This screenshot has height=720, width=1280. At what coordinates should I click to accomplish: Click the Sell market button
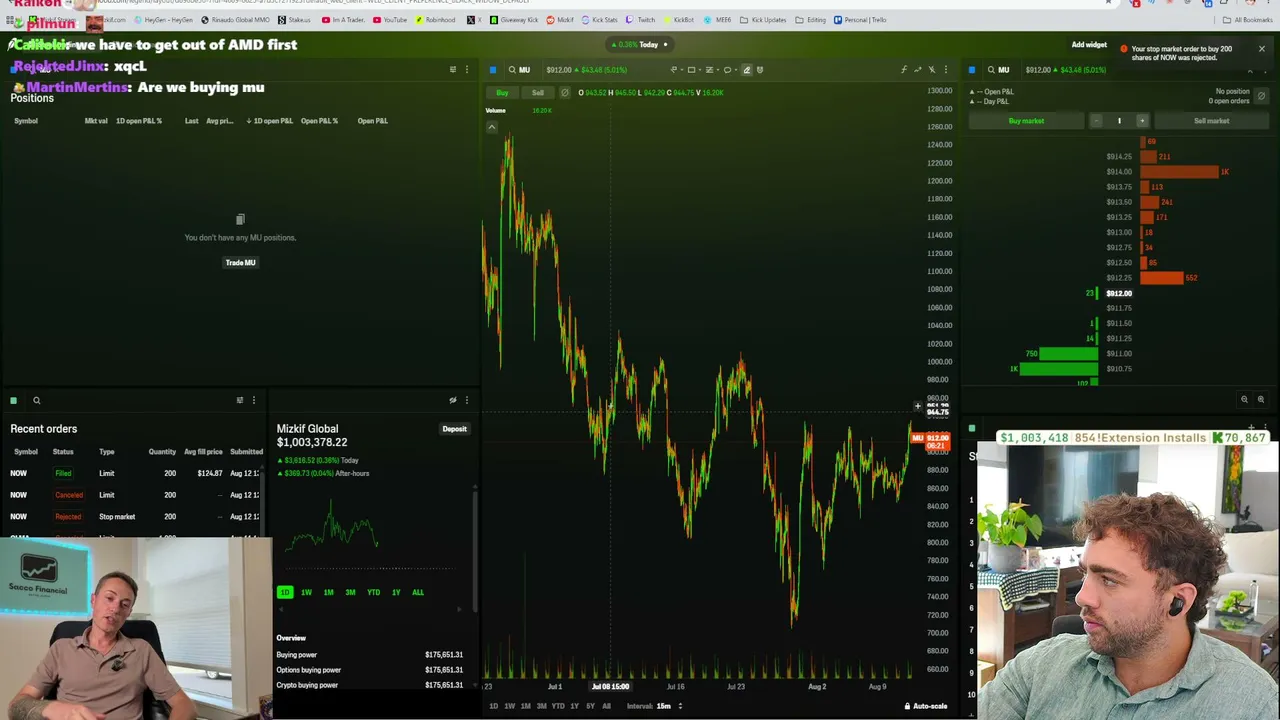[1211, 121]
